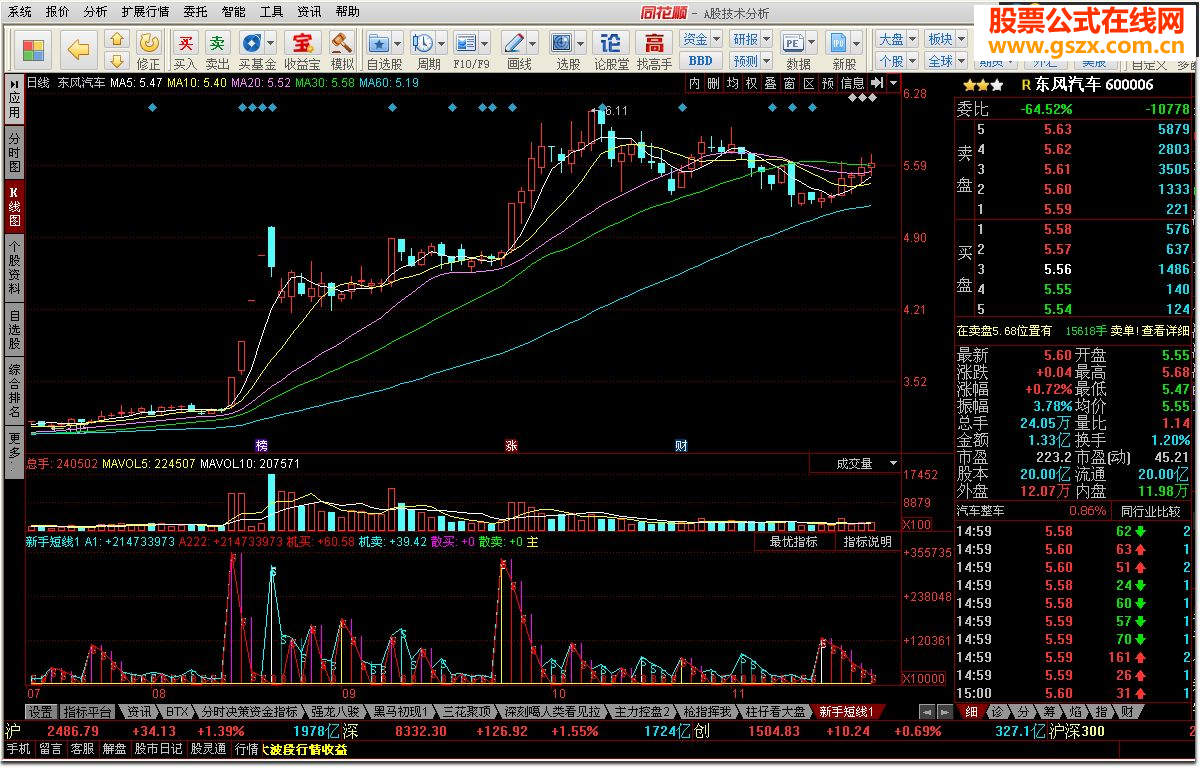The height and width of the screenshot is (768, 1201).
Task: Toggle the 预 forecast button
Action: pos(827,84)
